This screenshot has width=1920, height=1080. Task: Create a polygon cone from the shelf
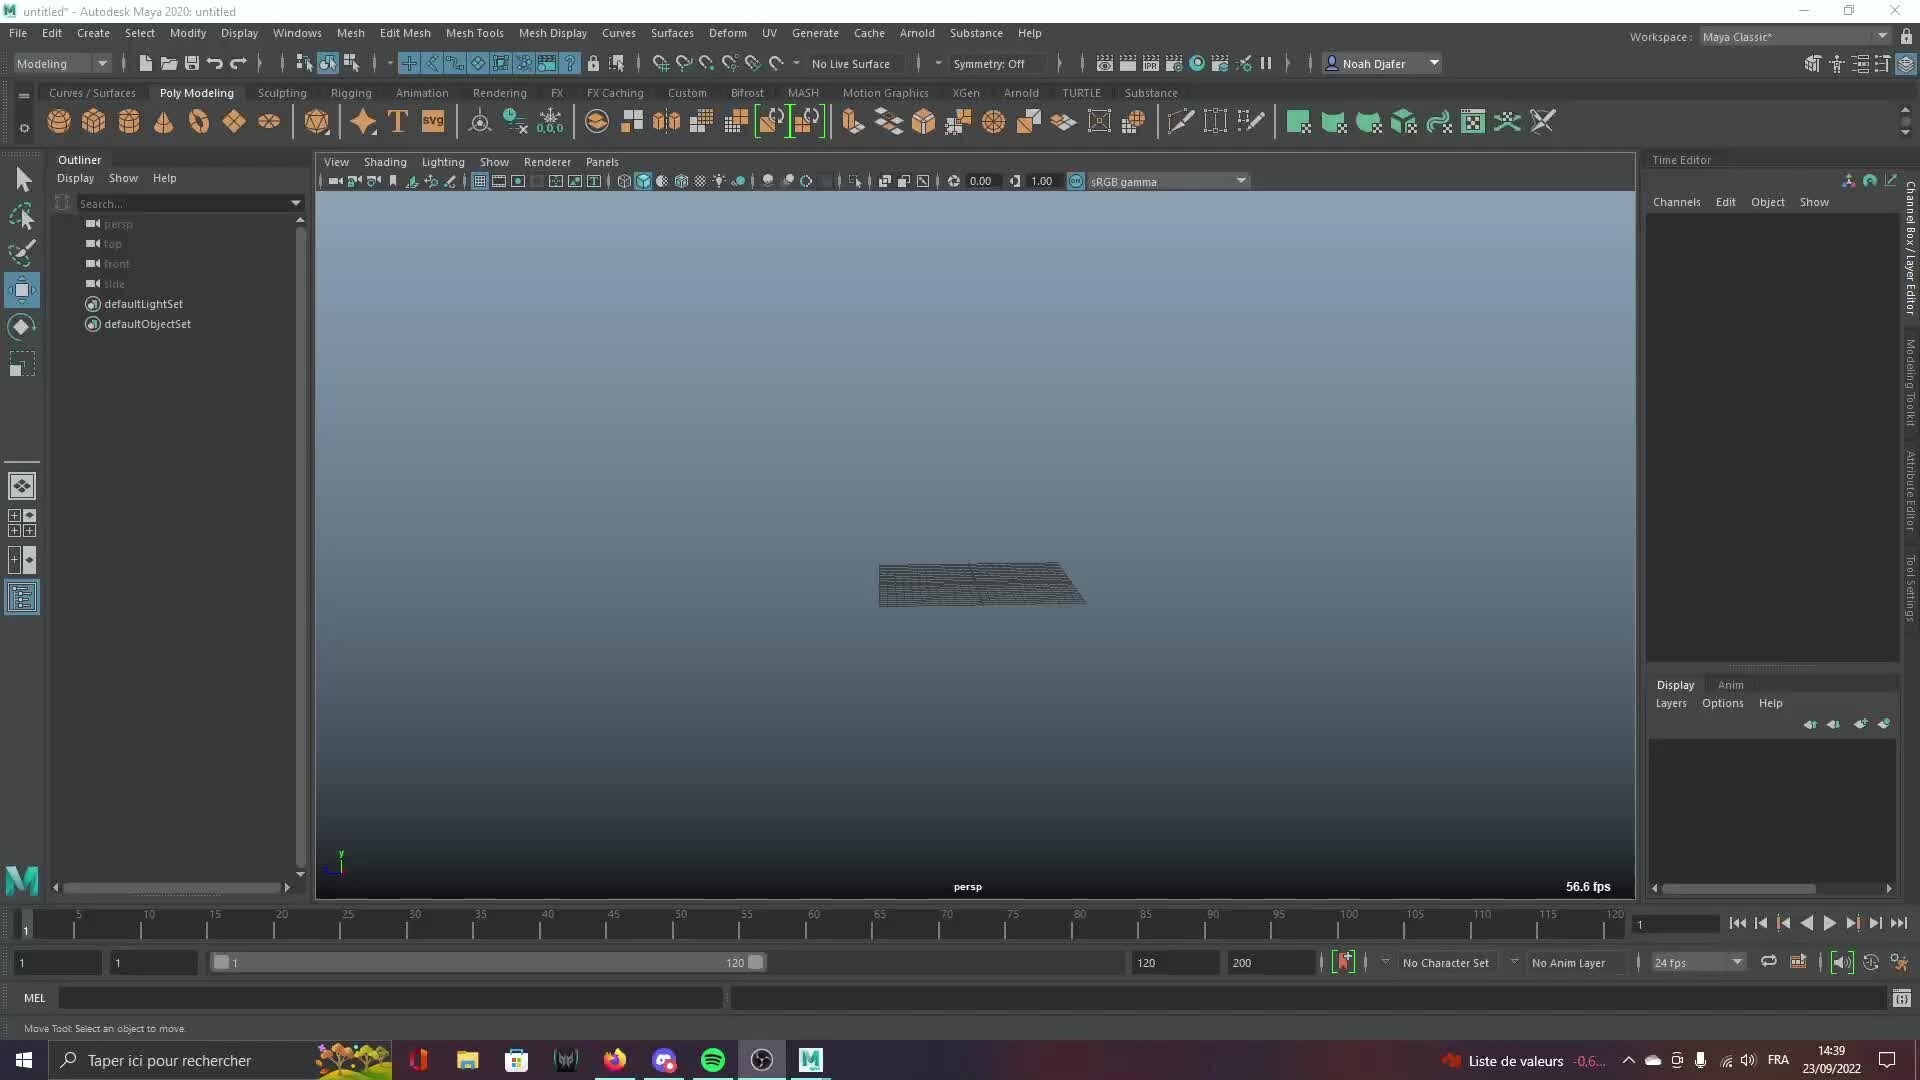(x=163, y=121)
